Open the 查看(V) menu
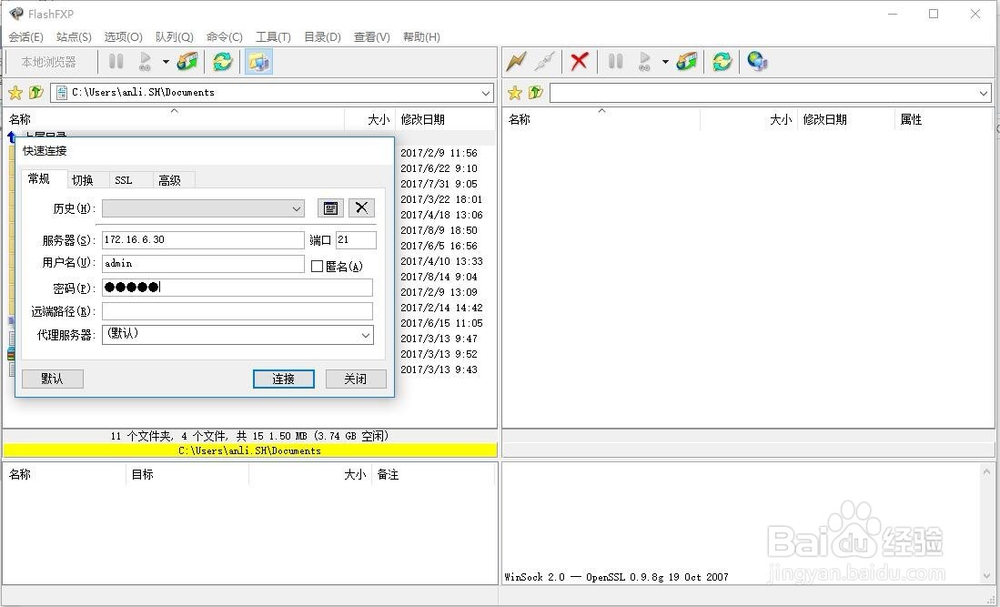This screenshot has height=607, width=1000. (372, 37)
